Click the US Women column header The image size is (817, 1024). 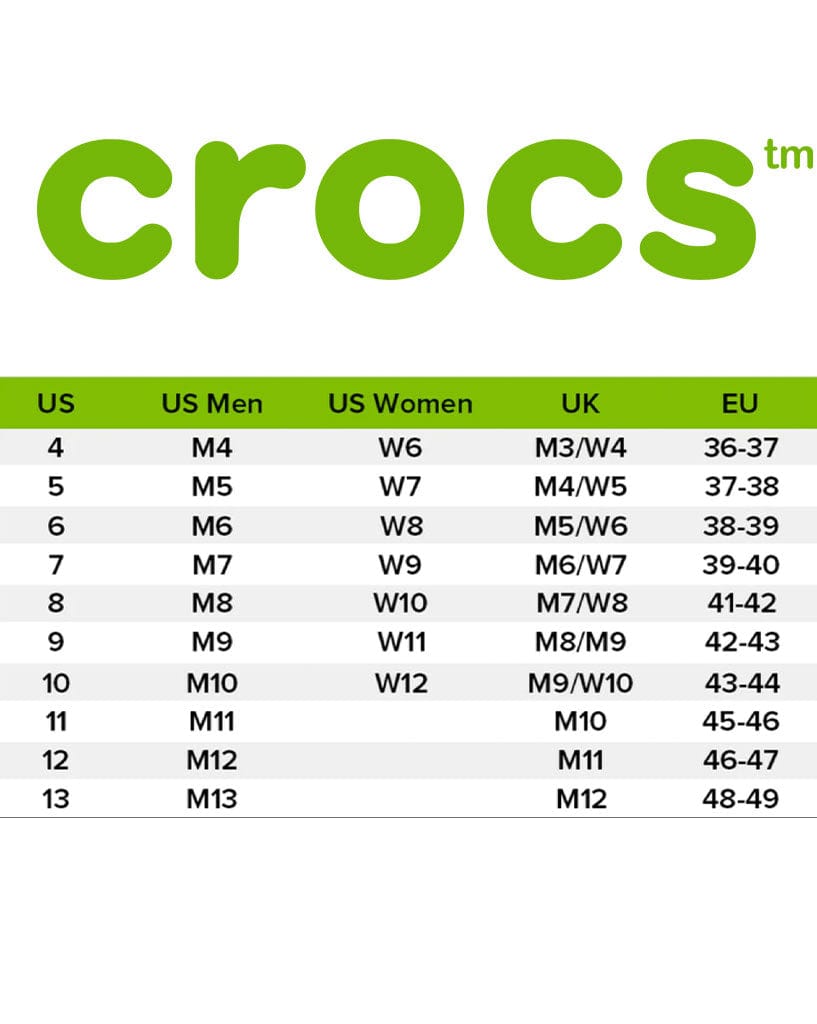pos(400,404)
